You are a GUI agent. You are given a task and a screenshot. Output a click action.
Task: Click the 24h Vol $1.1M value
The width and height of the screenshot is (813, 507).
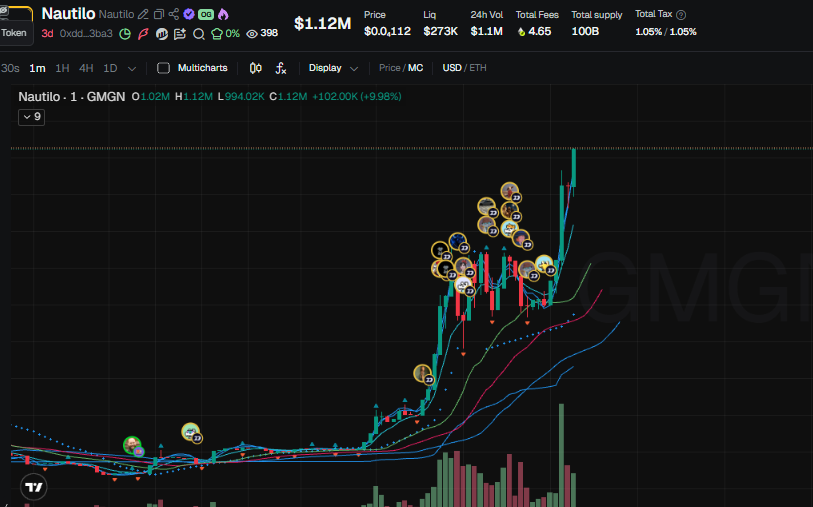click(486, 32)
